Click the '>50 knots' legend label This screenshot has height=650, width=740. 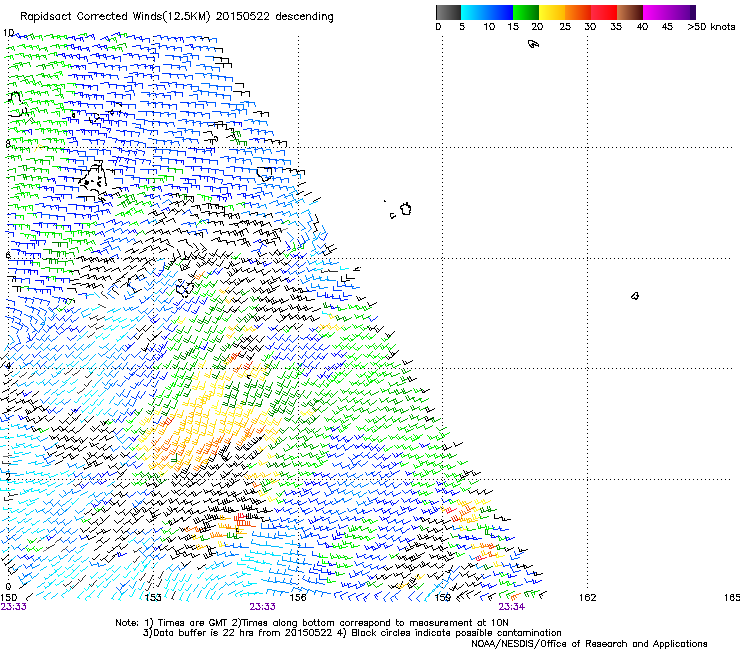coord(711,27)
